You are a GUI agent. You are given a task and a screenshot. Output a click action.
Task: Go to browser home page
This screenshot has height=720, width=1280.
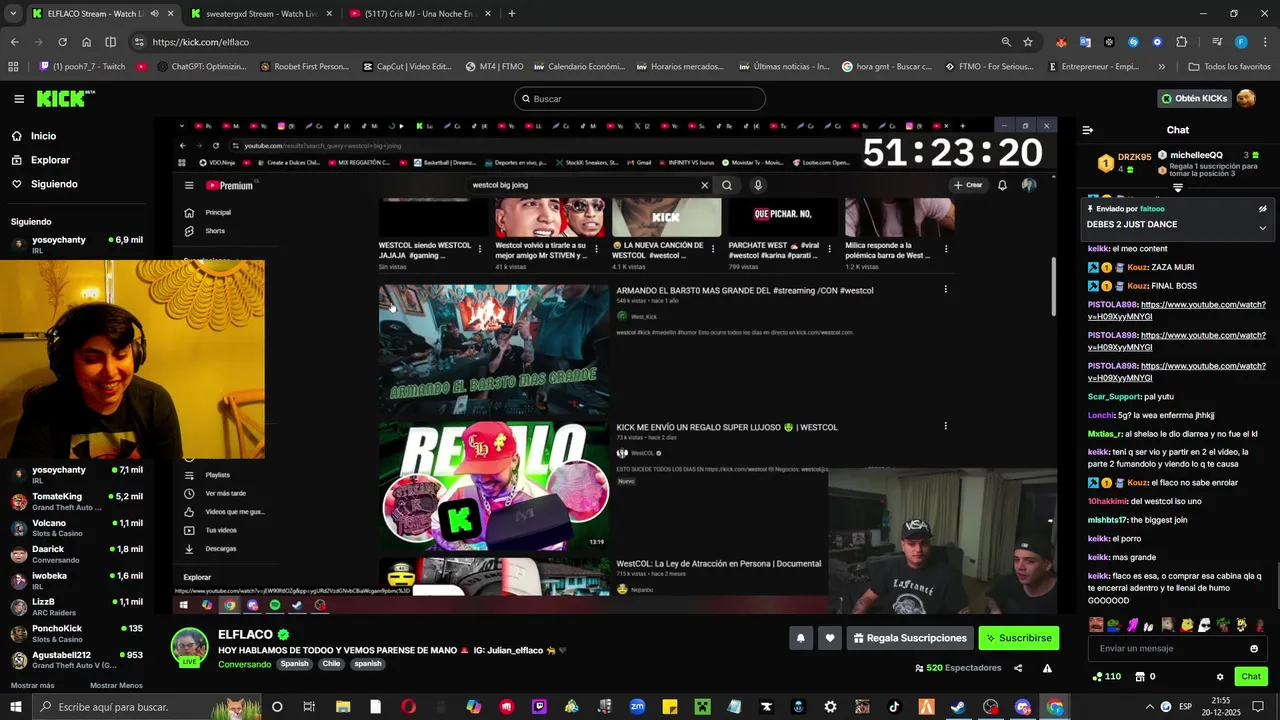coord(87,42)
